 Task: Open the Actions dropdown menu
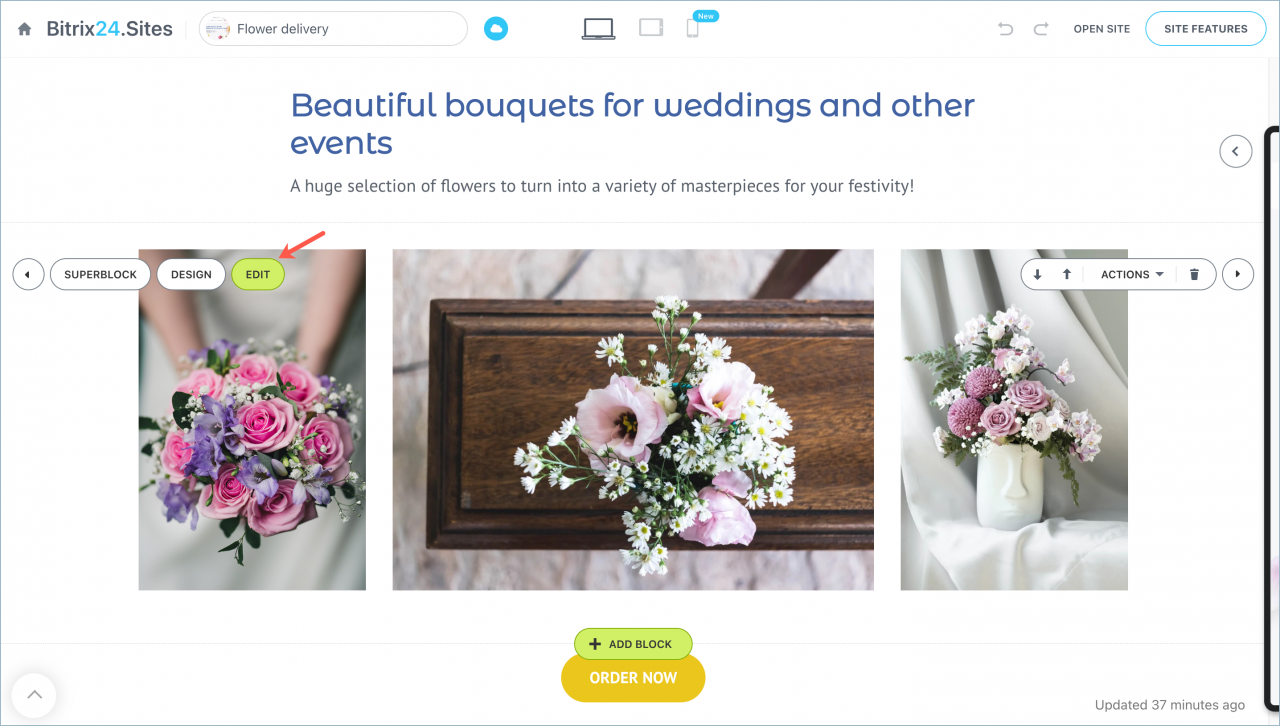1132,274
